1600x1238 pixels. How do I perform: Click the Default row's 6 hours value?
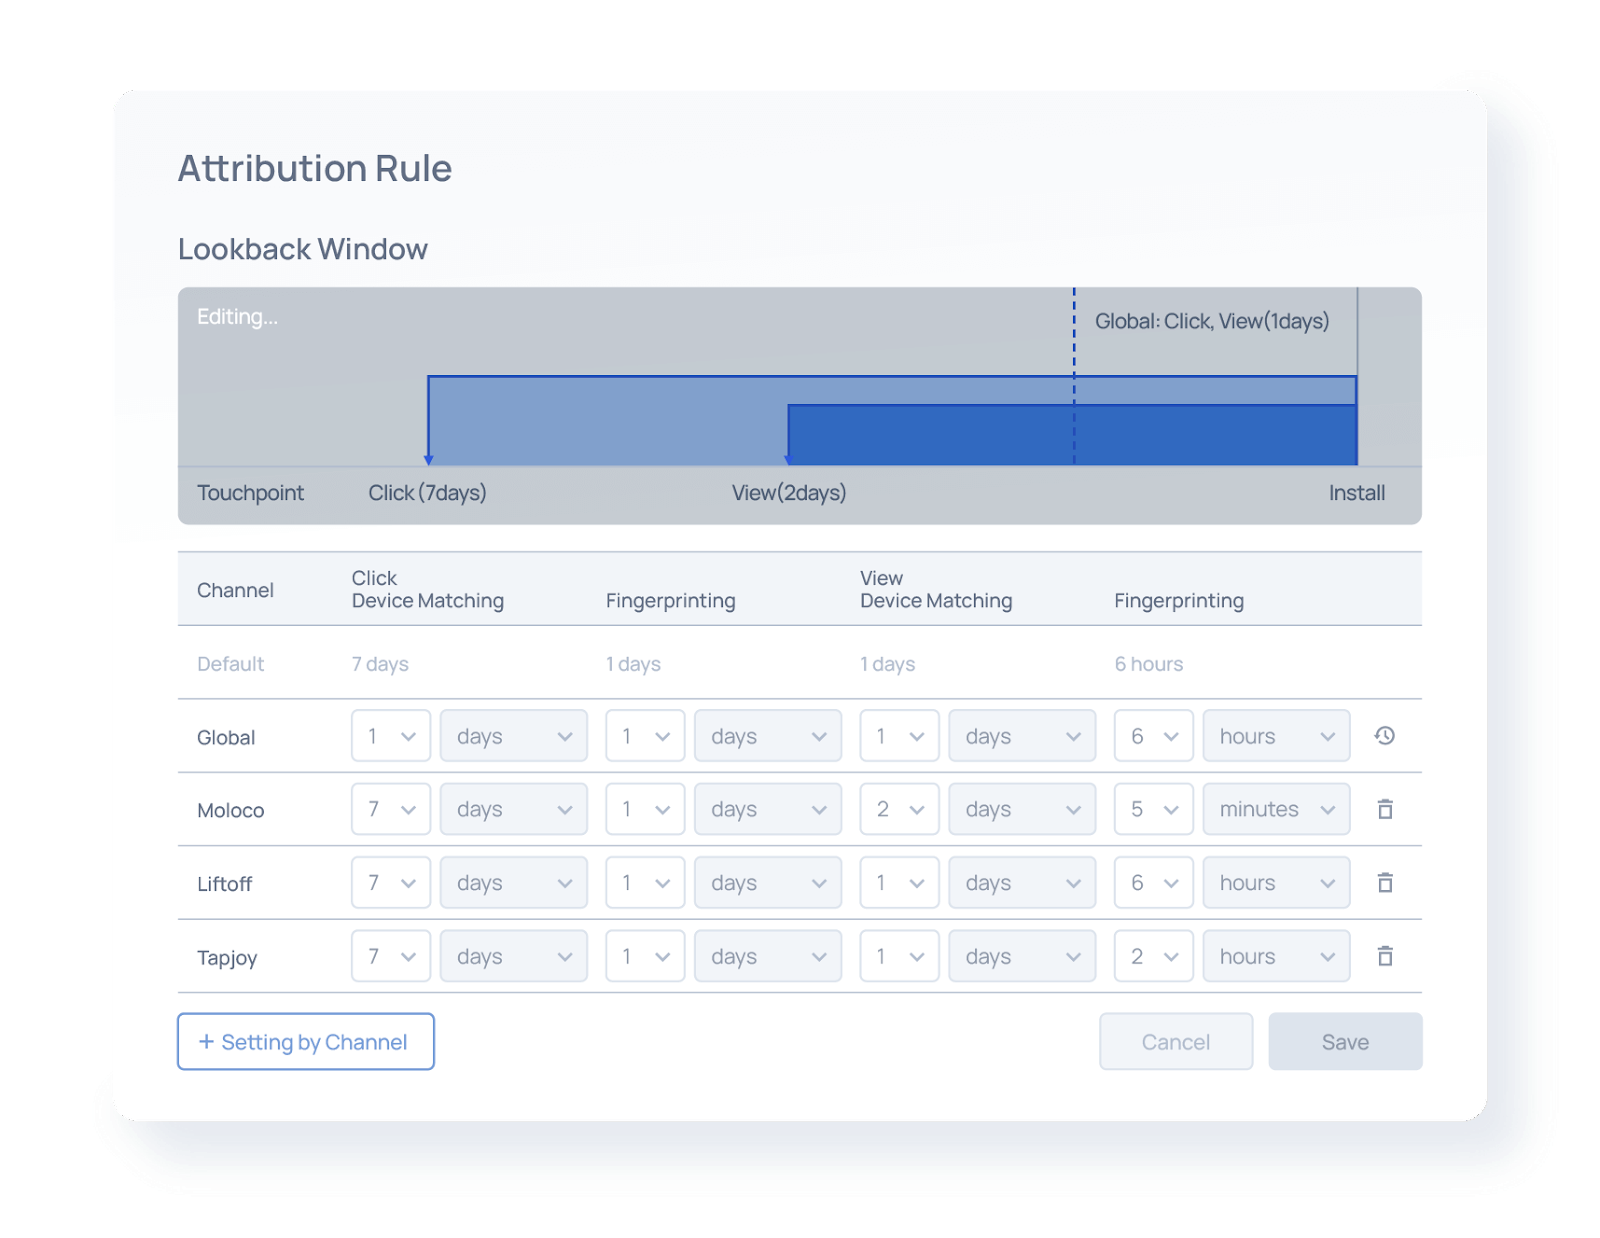(1149, 664)
